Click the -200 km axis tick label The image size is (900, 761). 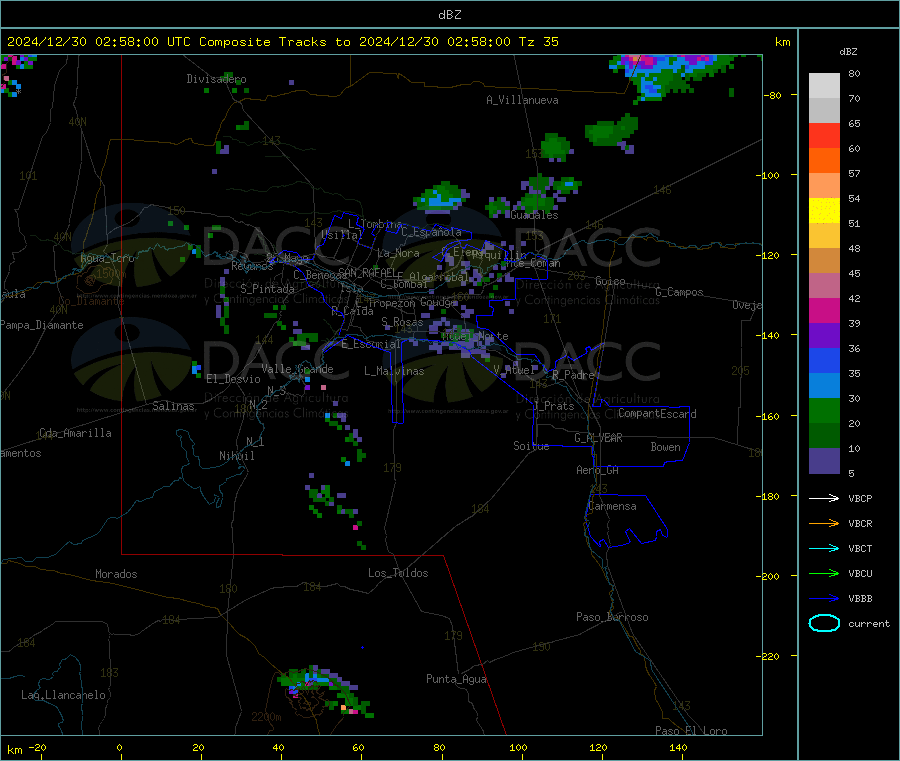pyautogui.click(x=770, y=576)
